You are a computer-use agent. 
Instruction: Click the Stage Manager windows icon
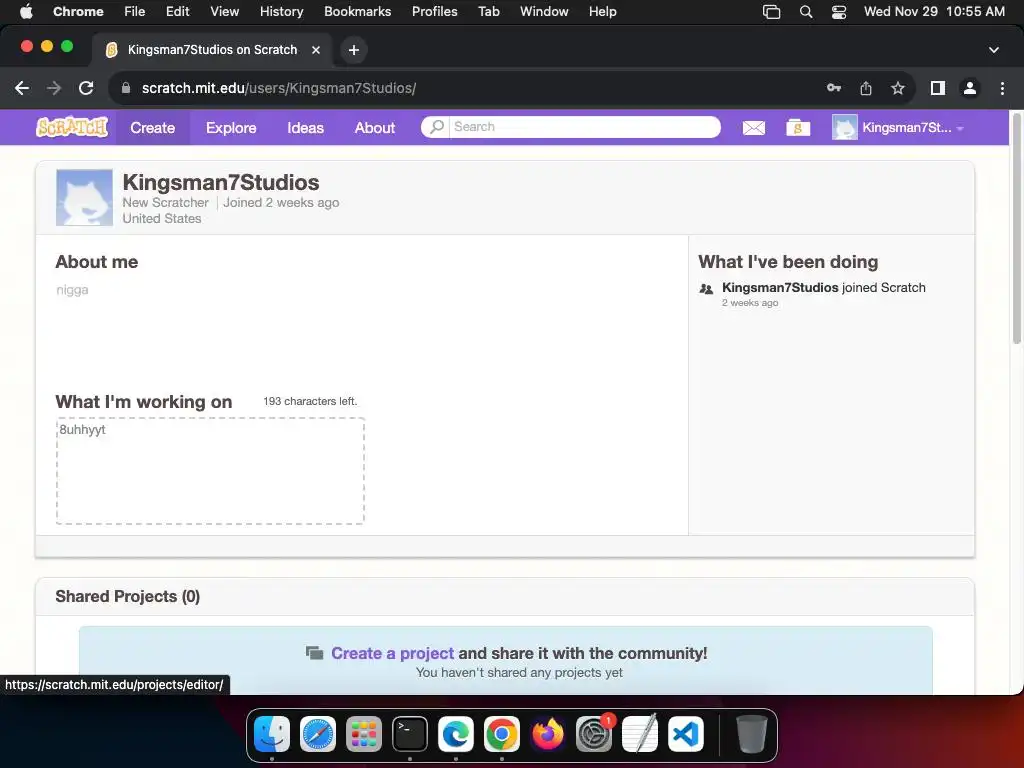click(771, 12)
